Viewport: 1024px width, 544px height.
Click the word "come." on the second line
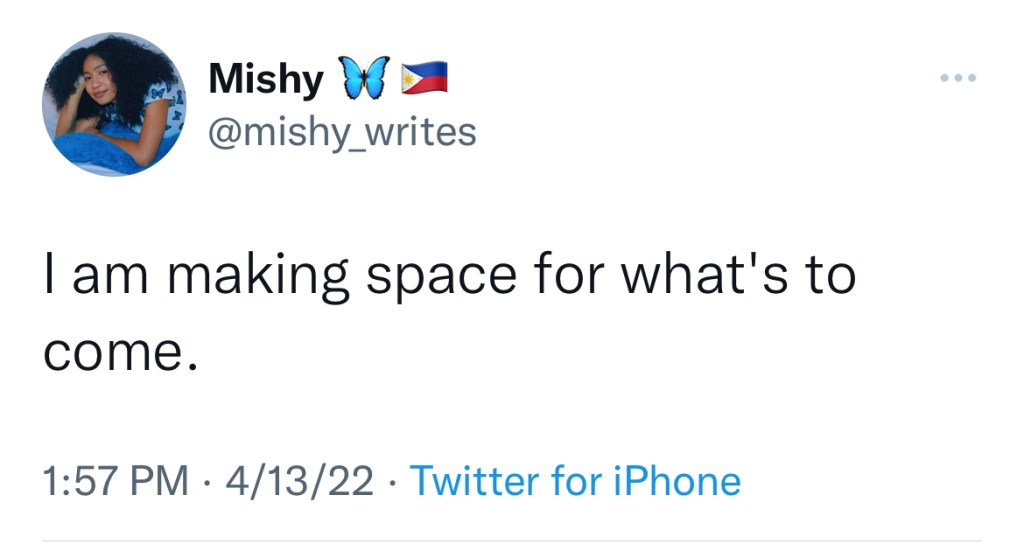(x=117, y=352)
